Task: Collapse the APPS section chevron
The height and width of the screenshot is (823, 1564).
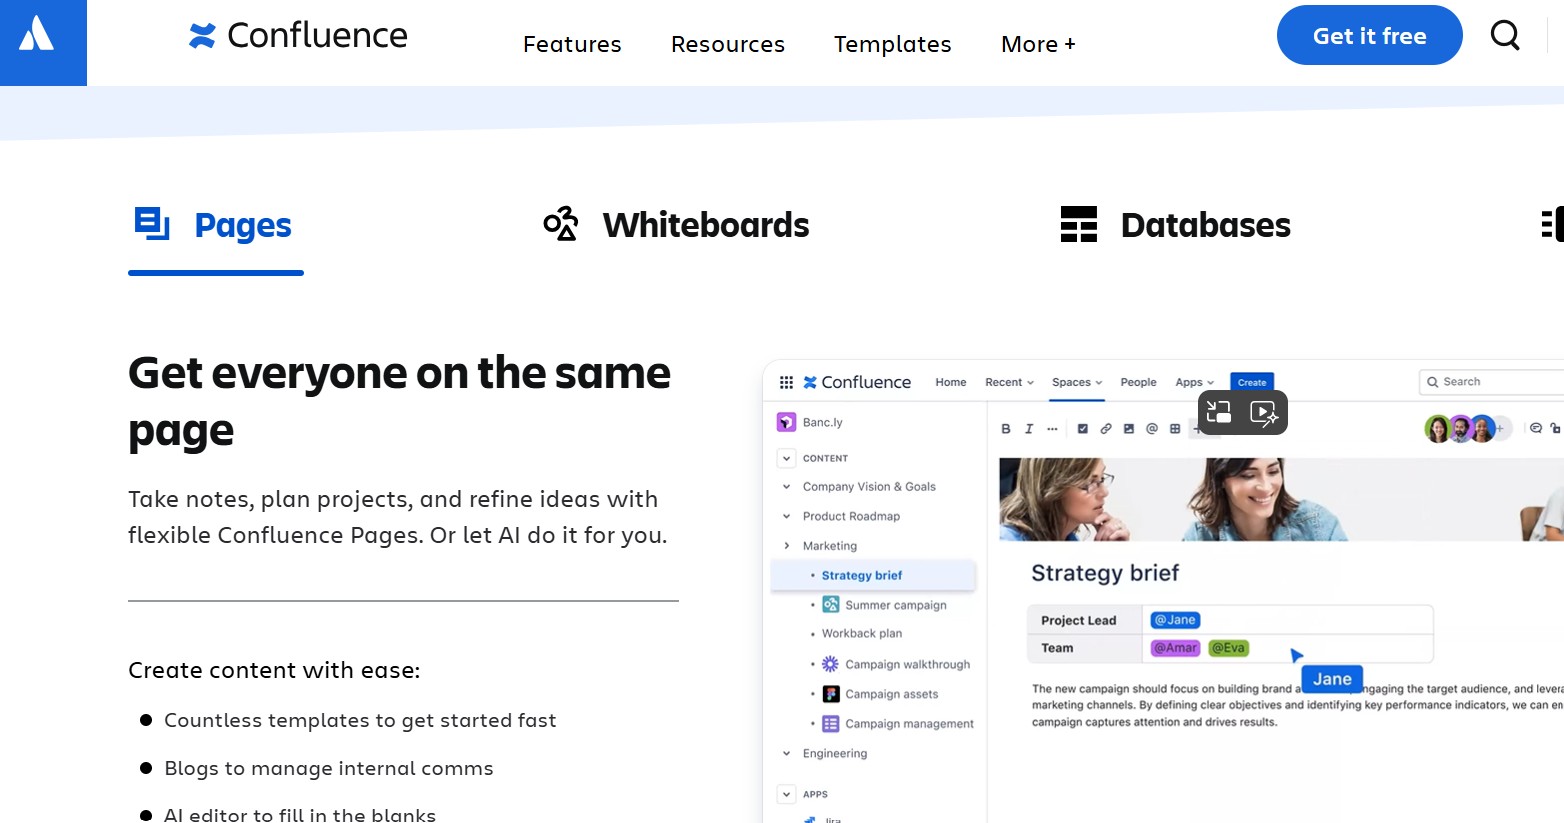Action: [787, 794]
